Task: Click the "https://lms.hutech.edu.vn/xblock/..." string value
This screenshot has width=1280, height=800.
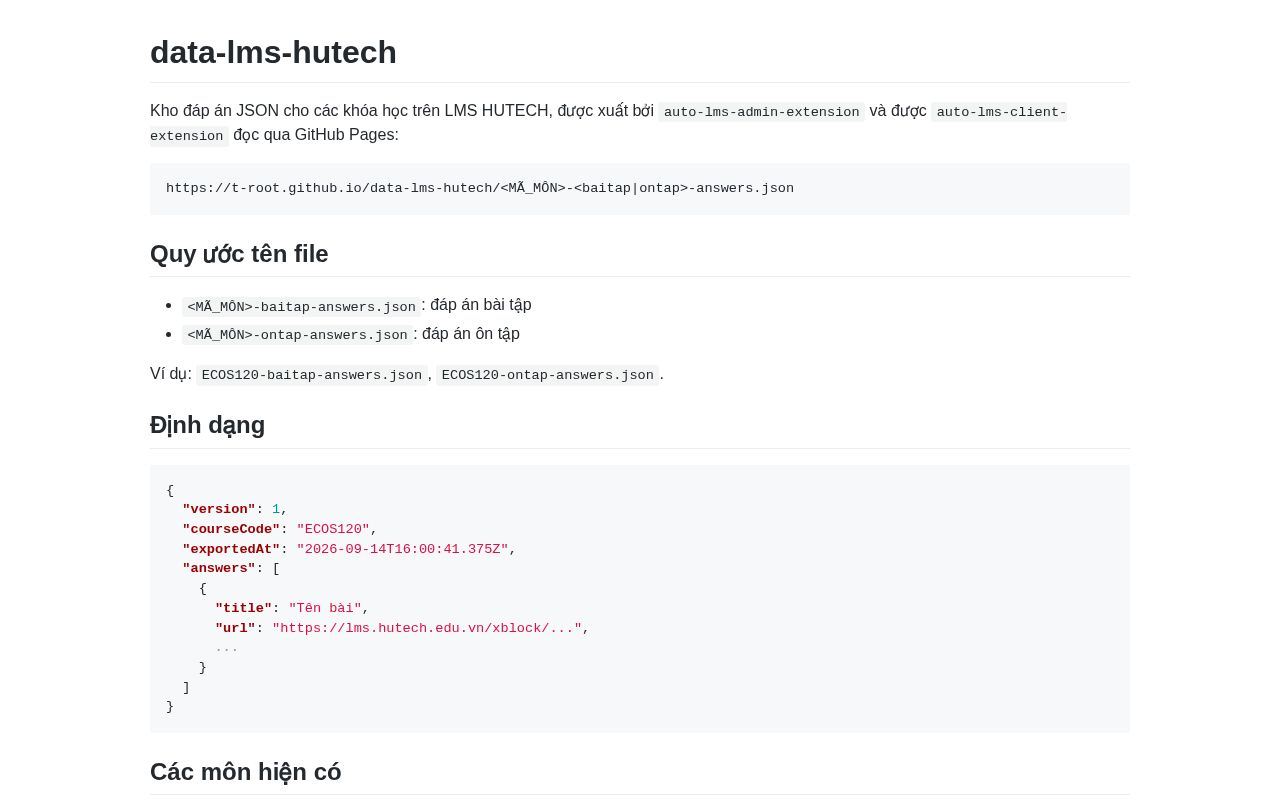Action: click(428, 629)
